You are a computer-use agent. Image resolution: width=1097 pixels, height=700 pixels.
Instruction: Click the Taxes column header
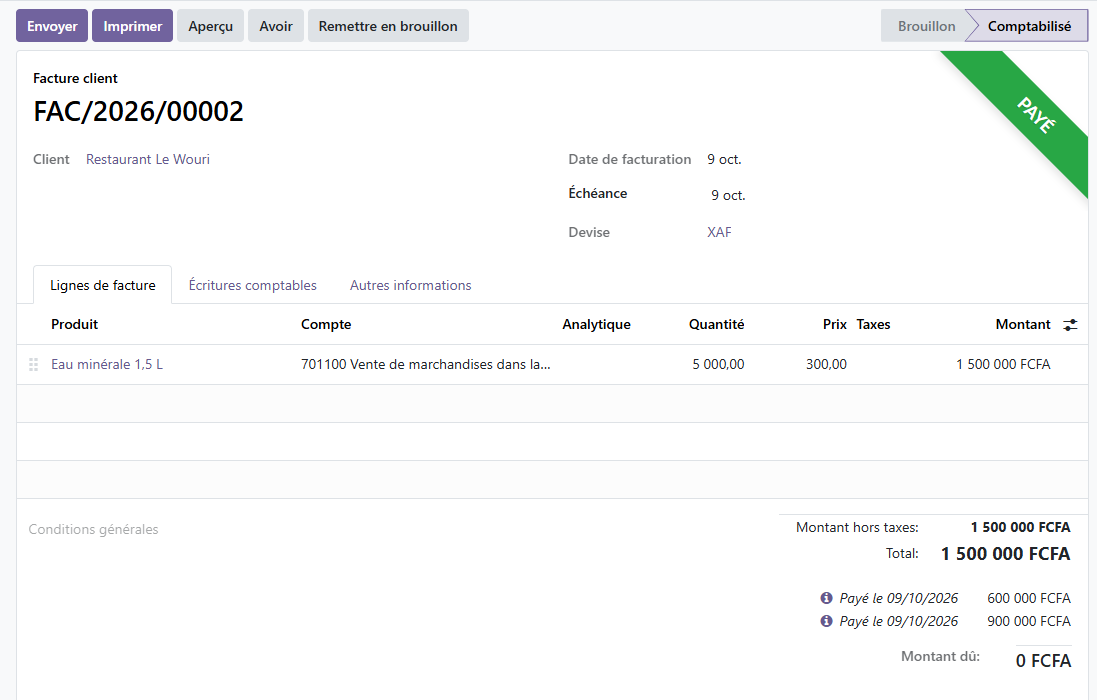click(873, 324)
